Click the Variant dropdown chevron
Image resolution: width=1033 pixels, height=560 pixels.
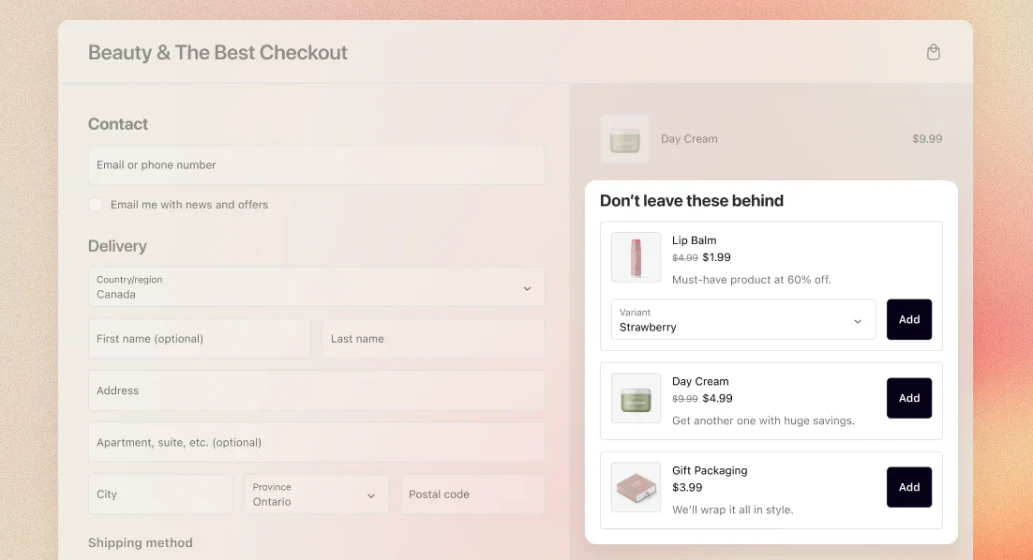[858, 322]
